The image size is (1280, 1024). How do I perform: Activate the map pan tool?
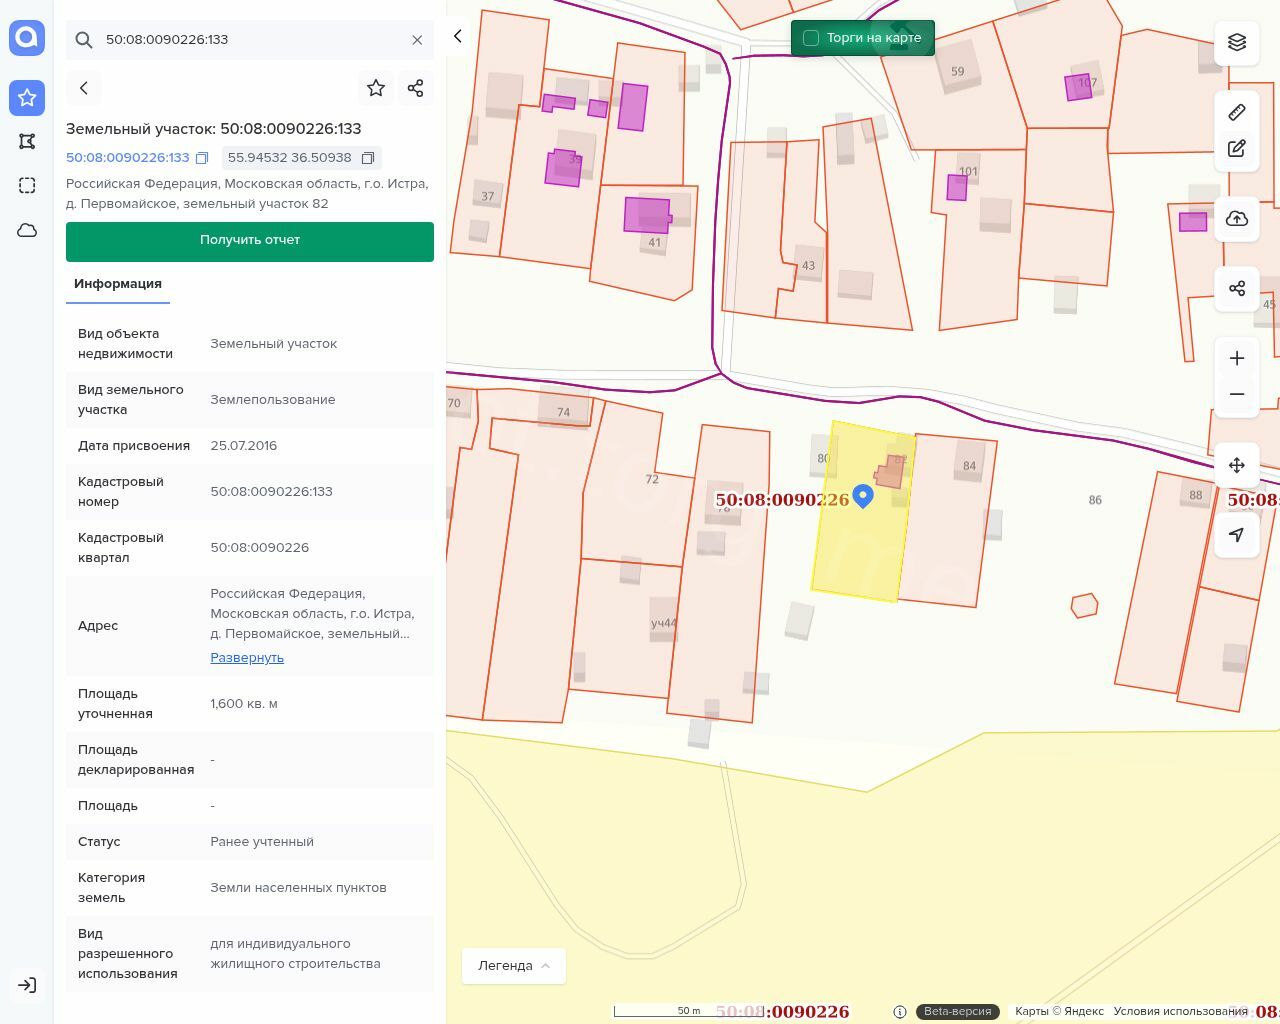point(1237,465)
